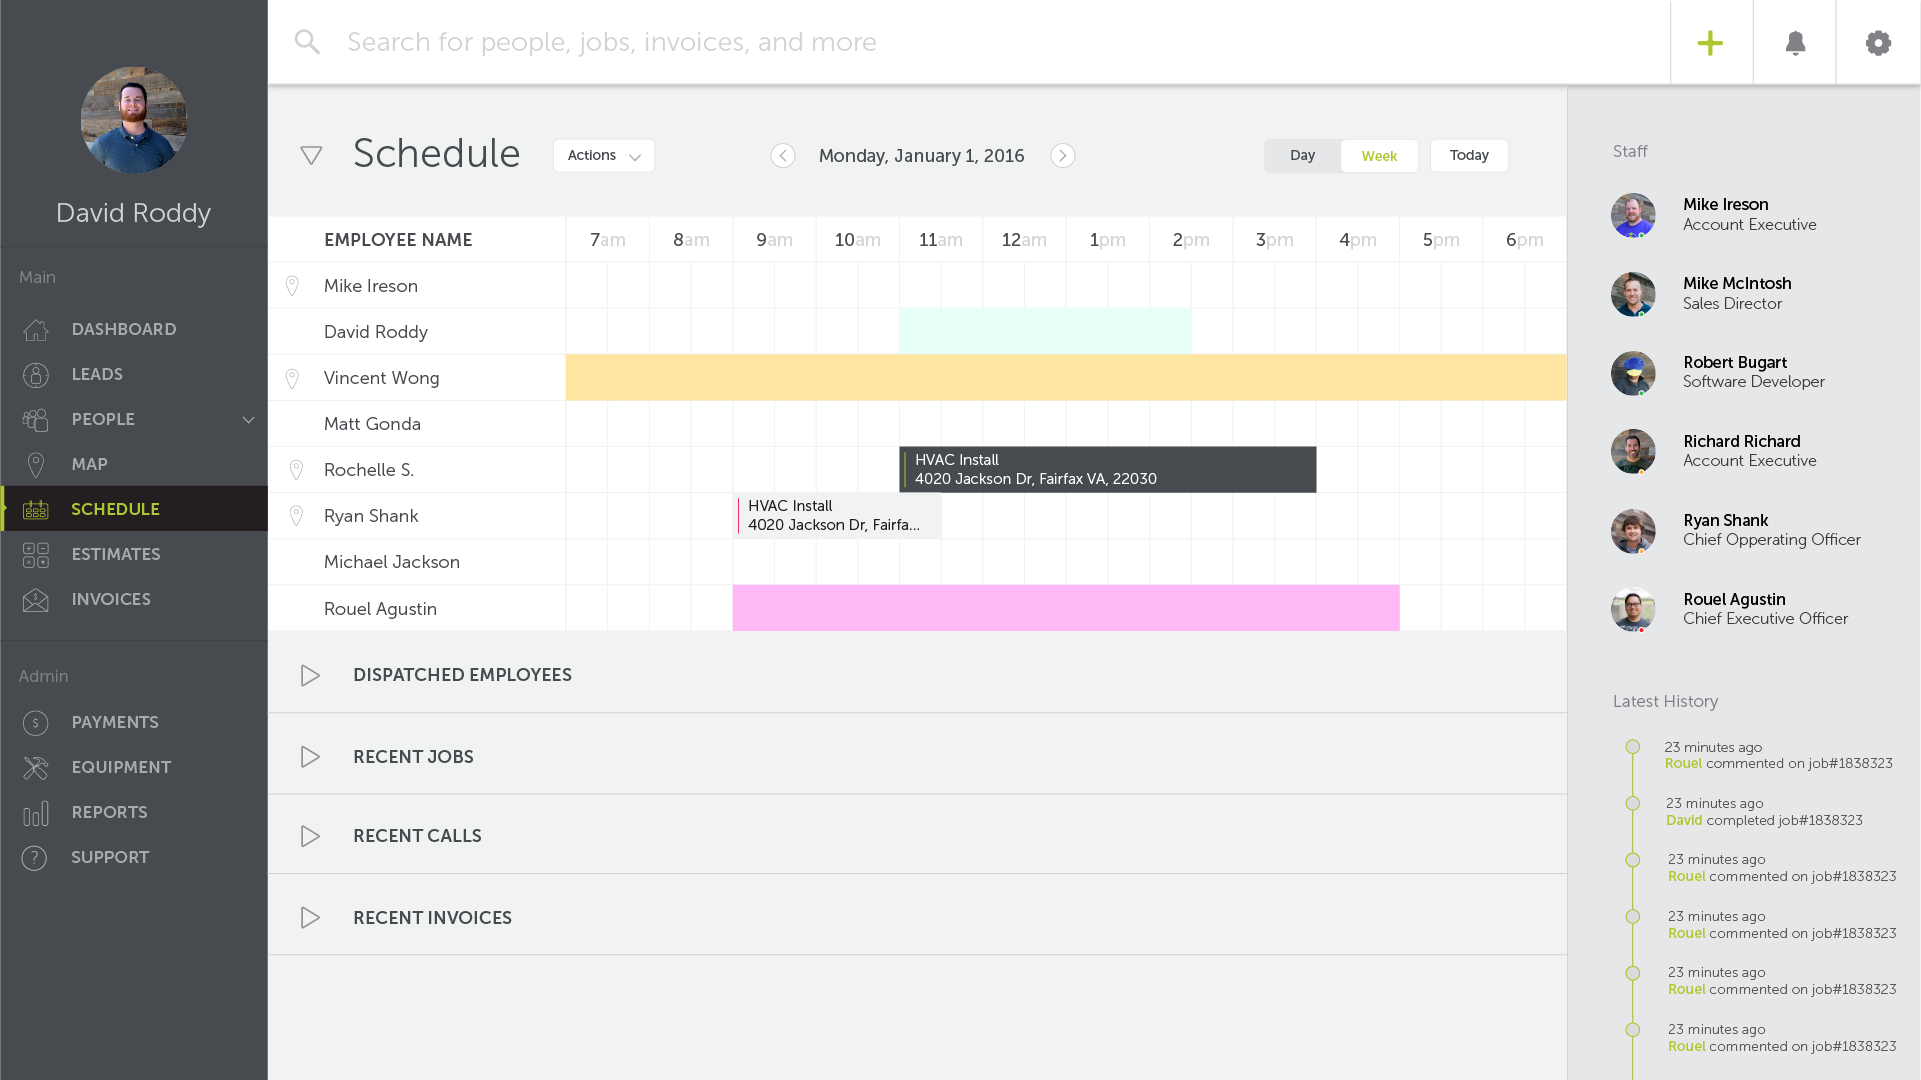Viewport: 1921px width, 1080px height.
Task: Open the notifications bell
Action: 1795,43
